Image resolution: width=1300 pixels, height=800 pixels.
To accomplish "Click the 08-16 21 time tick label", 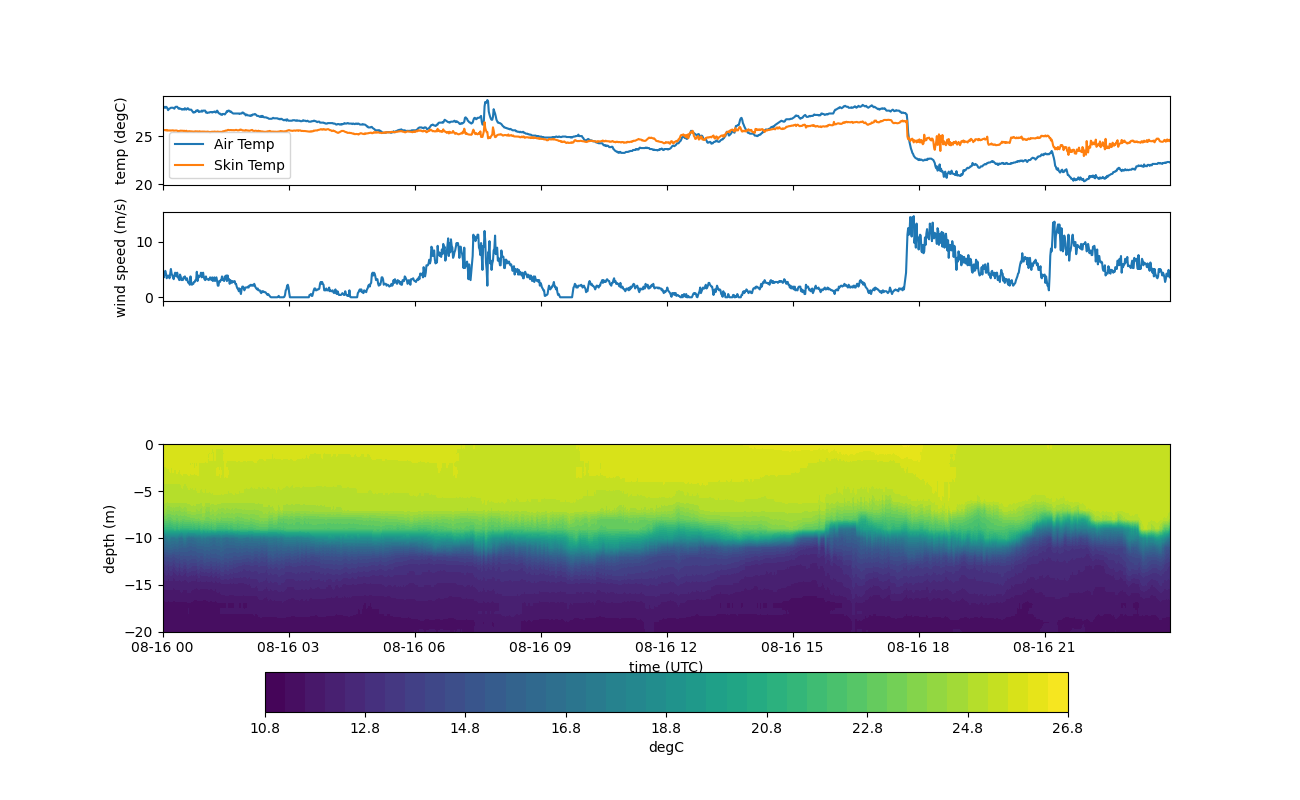I will pos(1045,647).
